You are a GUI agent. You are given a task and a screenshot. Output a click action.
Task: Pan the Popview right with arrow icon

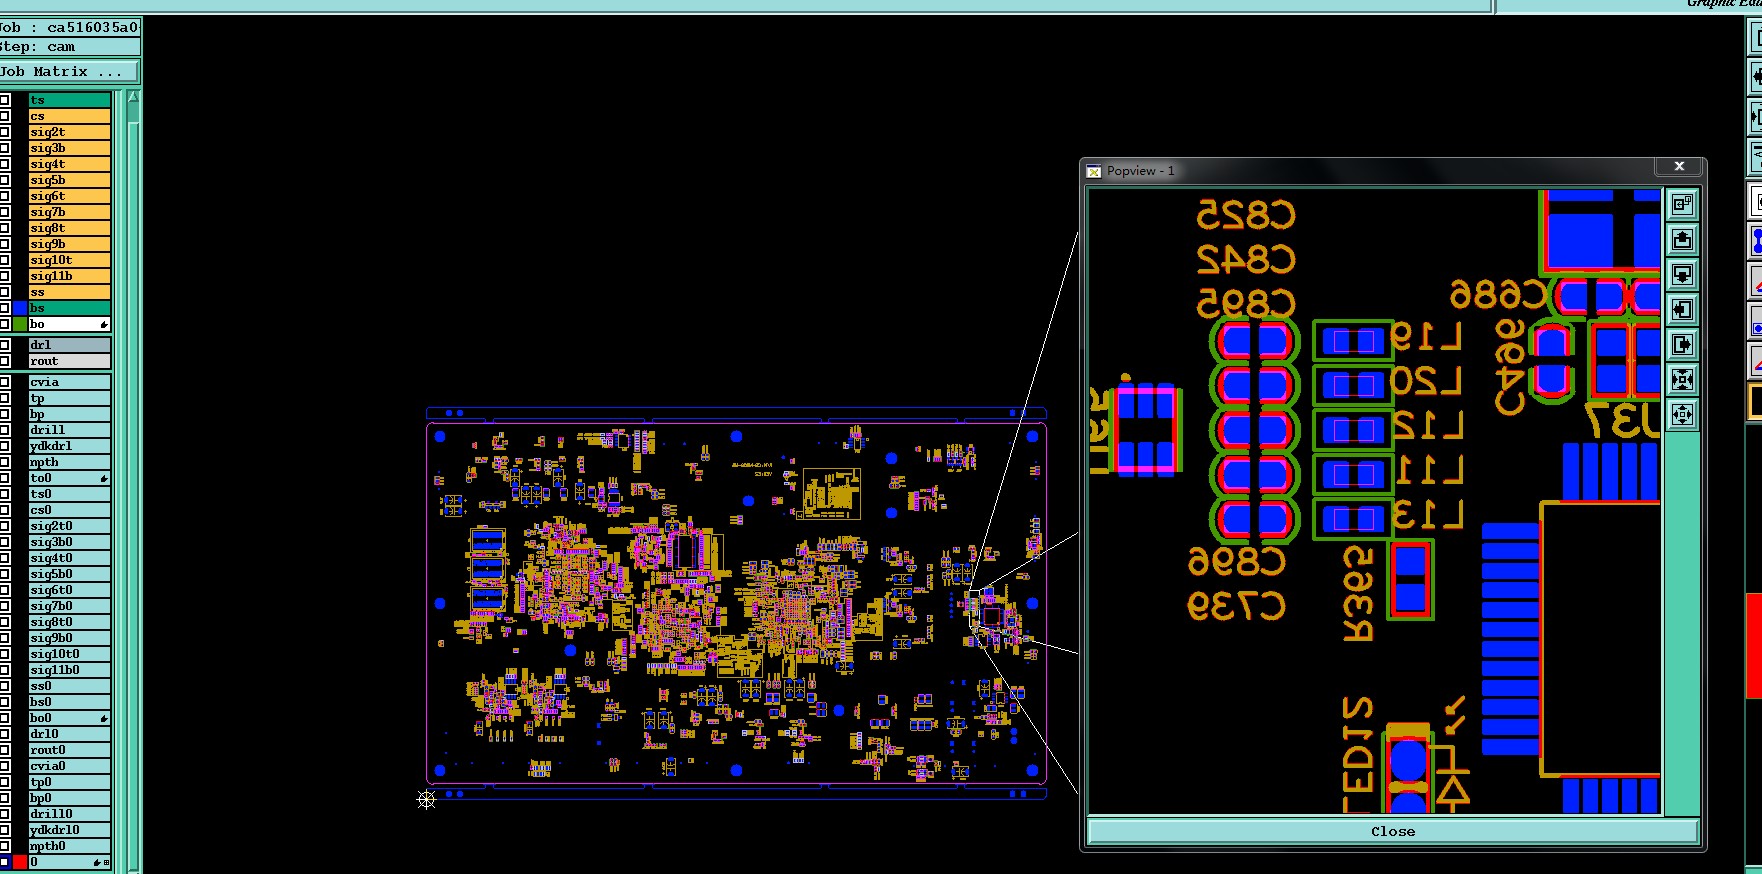(1682, 345)
